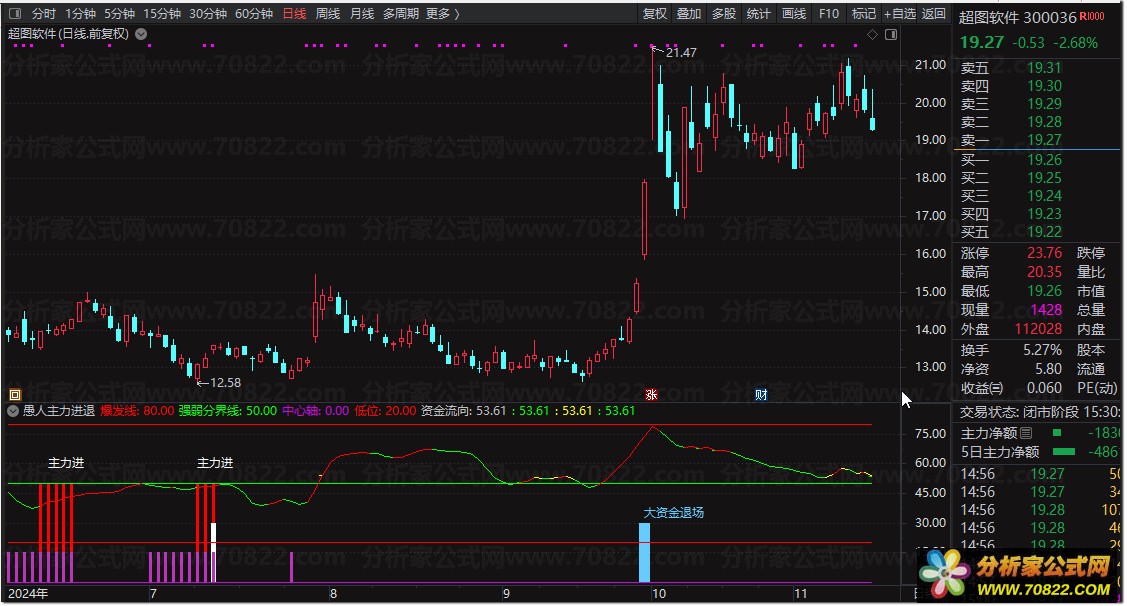Click the 爆发线: 80.00 indicator value
This screenshot has height=606, width=1127.
click(137, 410)
